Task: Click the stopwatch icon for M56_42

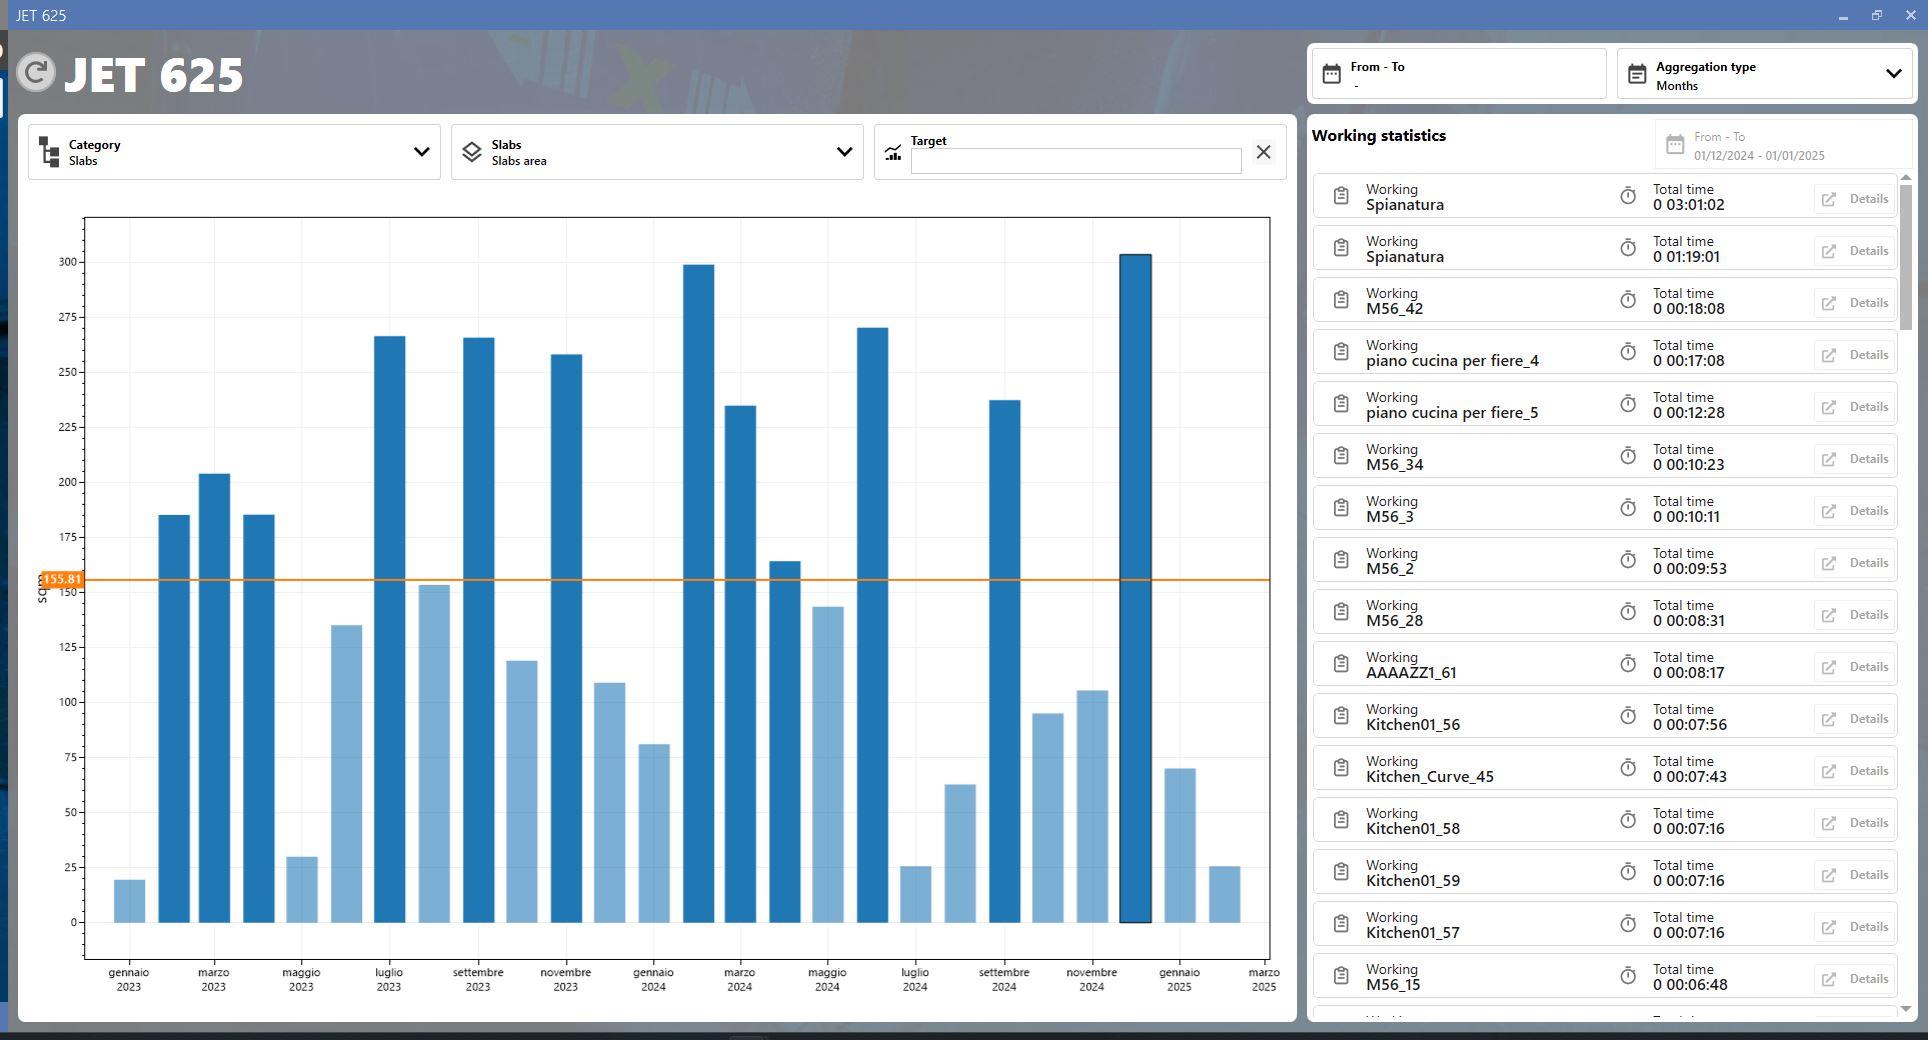Action: (x=1628, y=300)
